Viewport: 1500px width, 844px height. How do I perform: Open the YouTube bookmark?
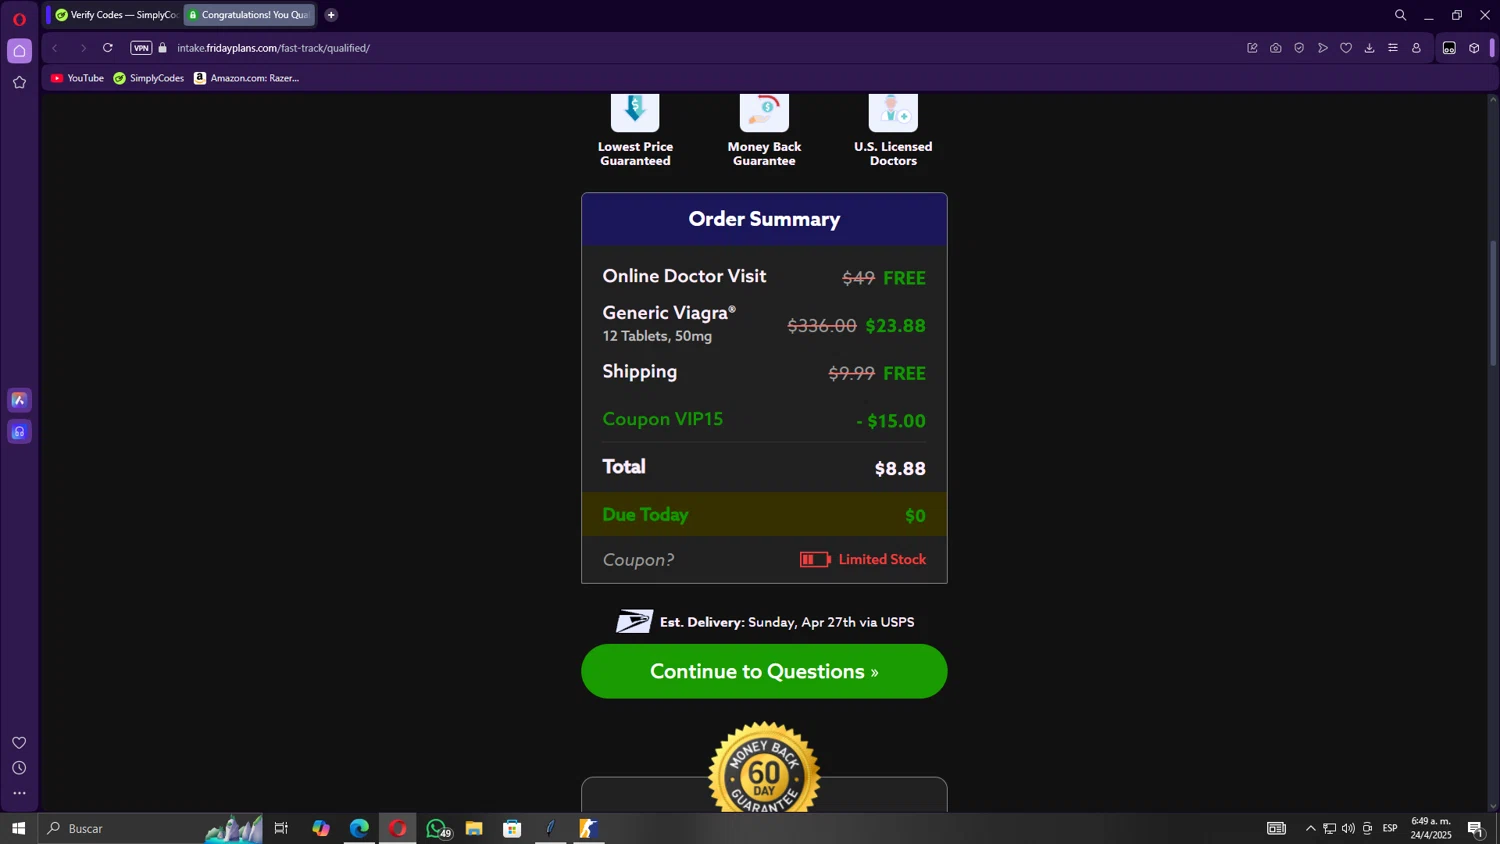[x=77, y=78]
